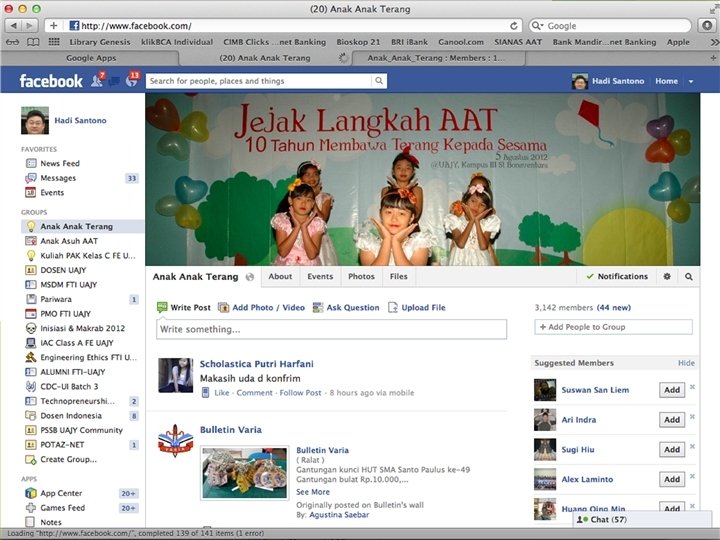
Task: Open the About group tab
Action: coord(280,276)
